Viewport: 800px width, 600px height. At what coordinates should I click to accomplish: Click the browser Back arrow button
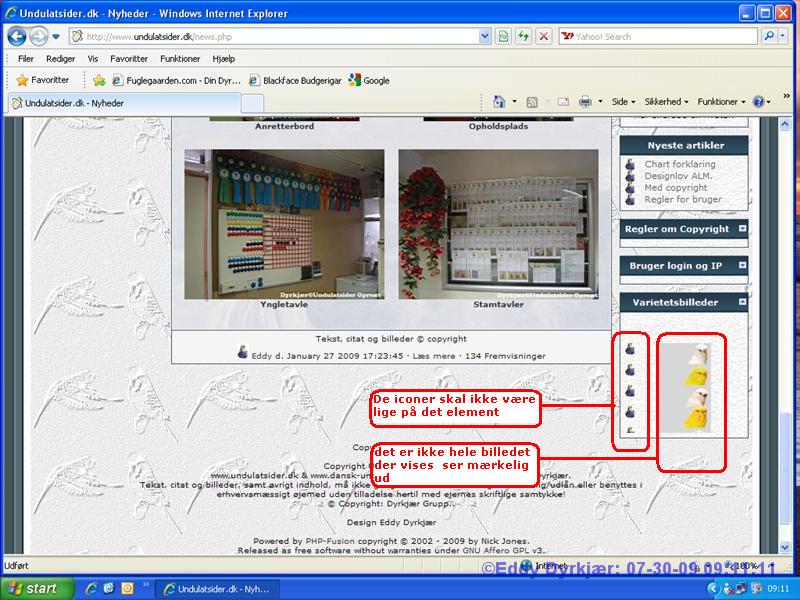17,37
